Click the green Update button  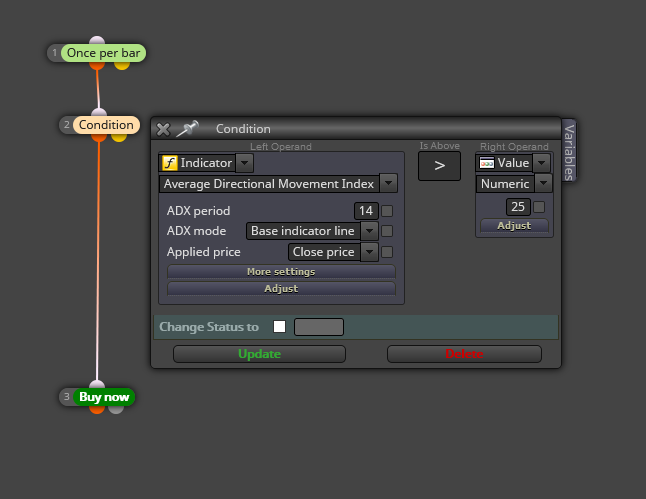coord(259,354)
